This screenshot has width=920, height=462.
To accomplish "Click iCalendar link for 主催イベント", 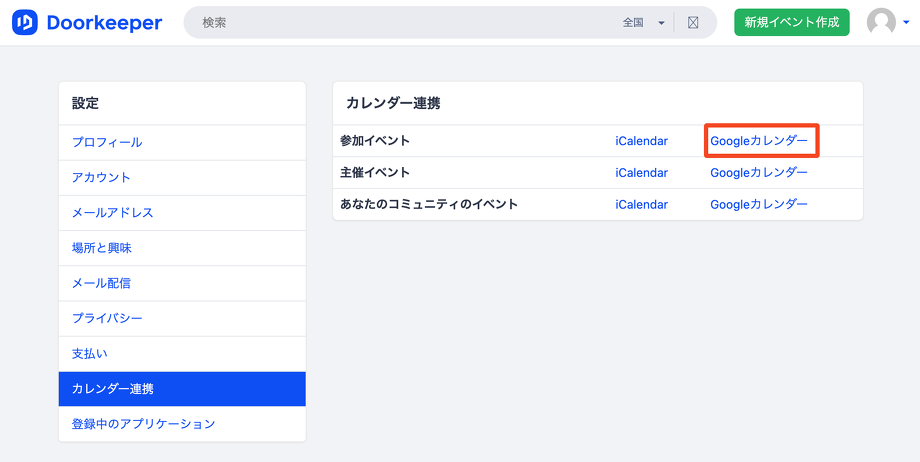I will [x=641, y=172].
